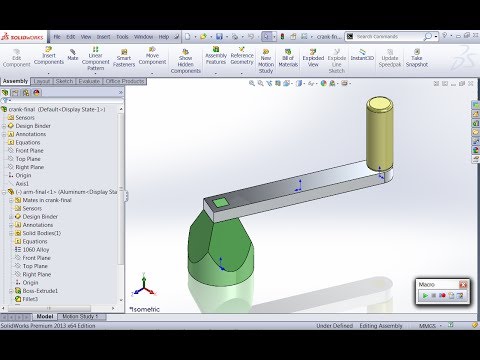
Task: Open Edit Appearance color ball icon
Action: (x=323, y=83)
